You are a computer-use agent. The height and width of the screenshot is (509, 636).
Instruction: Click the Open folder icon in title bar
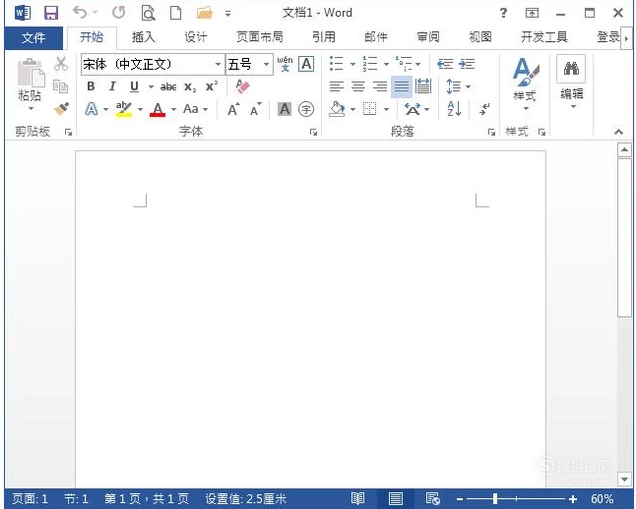(205, 13)
